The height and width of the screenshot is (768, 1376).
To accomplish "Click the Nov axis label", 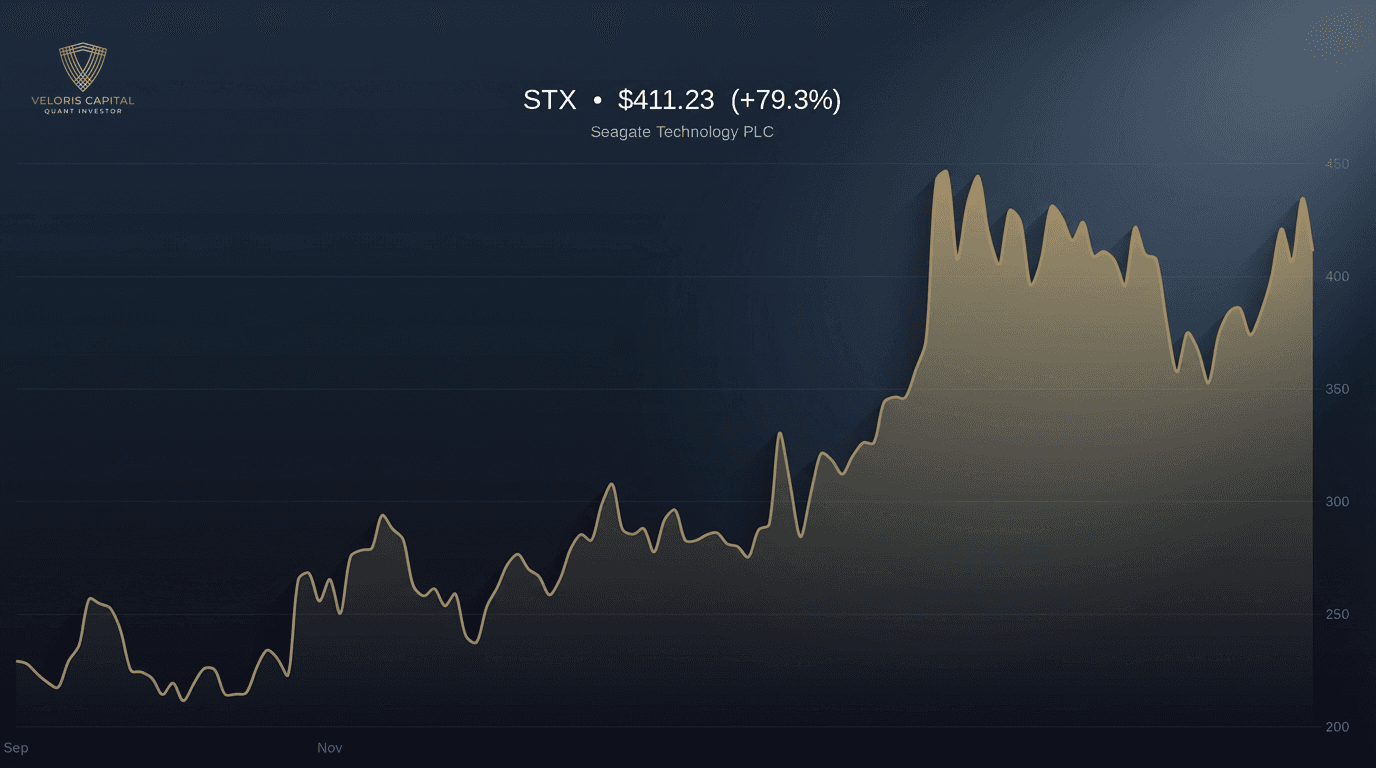I will (330, 747).
